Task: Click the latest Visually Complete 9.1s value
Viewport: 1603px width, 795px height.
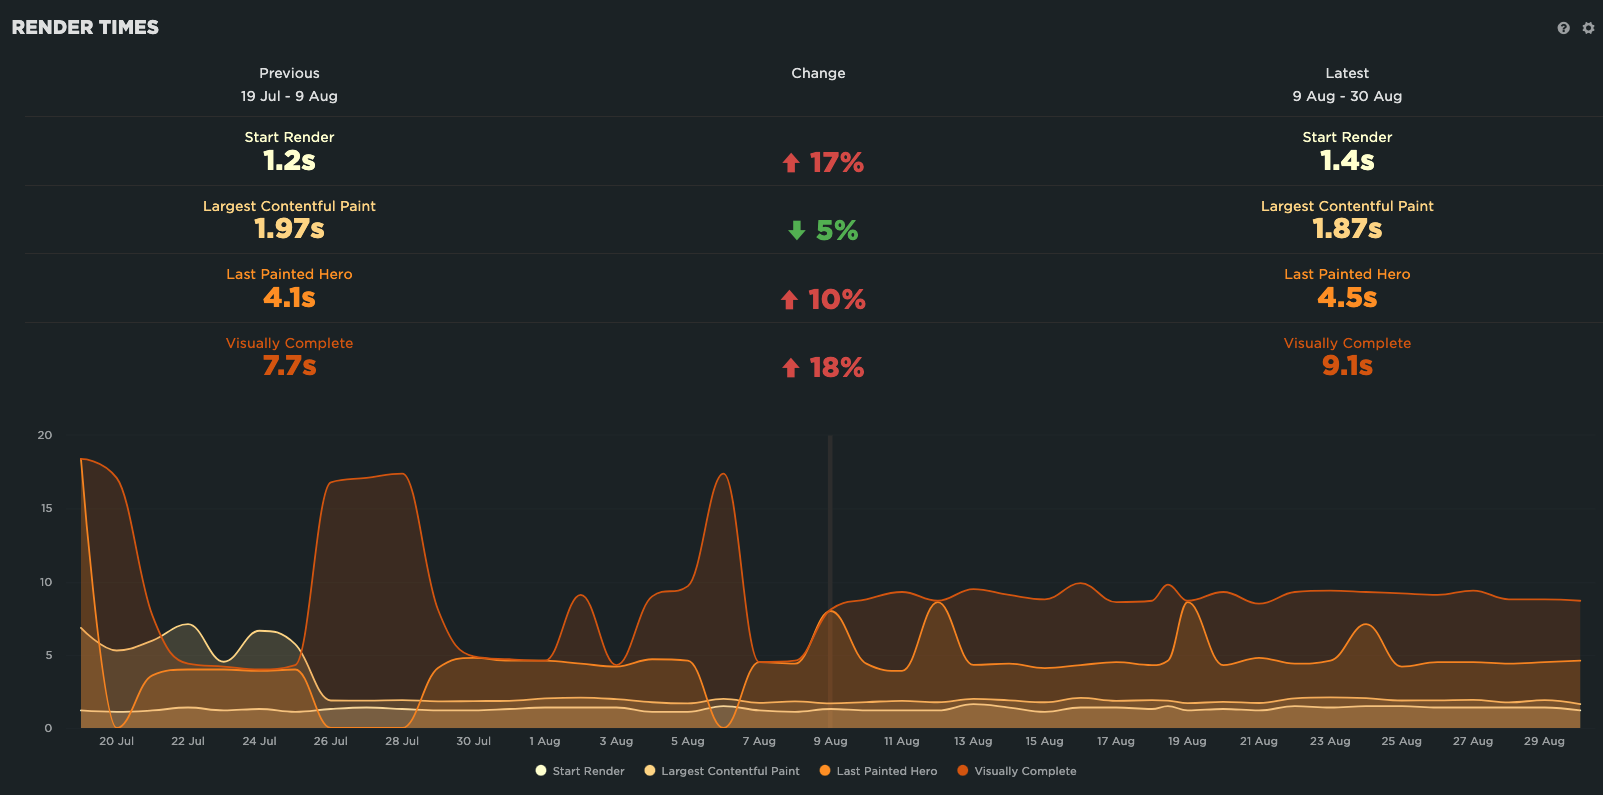Action: point(1347,366)
